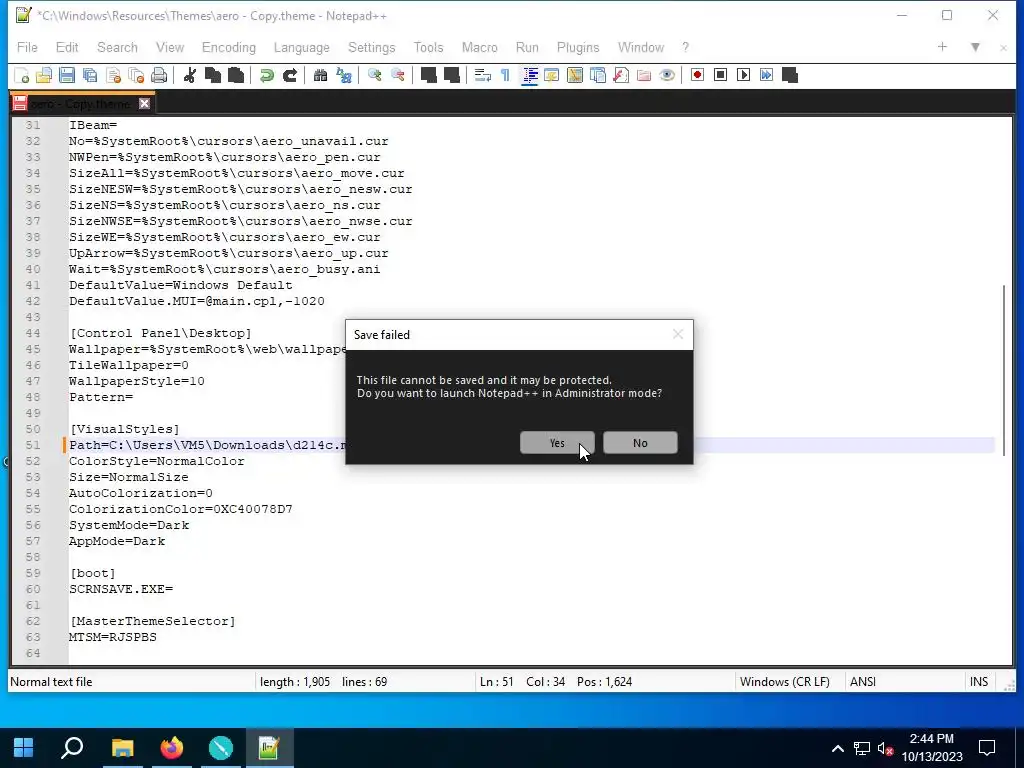Click the Cut scissors icon

click(x=190, y=76)
